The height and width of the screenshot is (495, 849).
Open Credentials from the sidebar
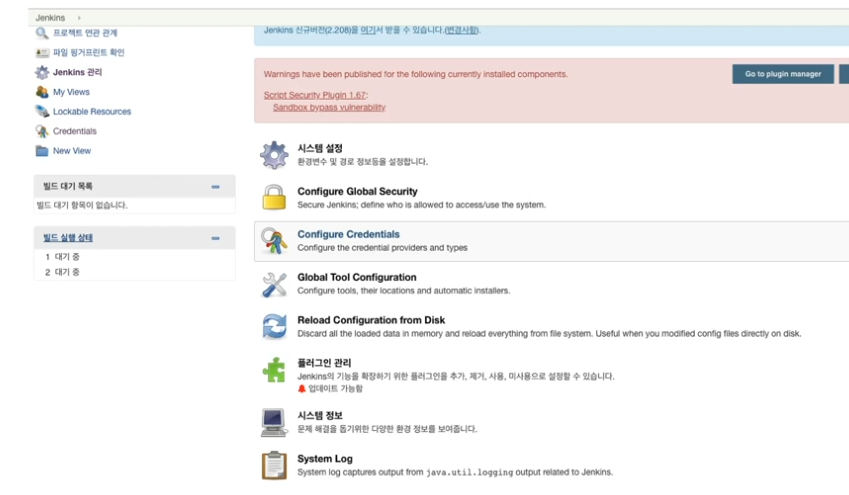pyautogui.click(x=75, y=131)
